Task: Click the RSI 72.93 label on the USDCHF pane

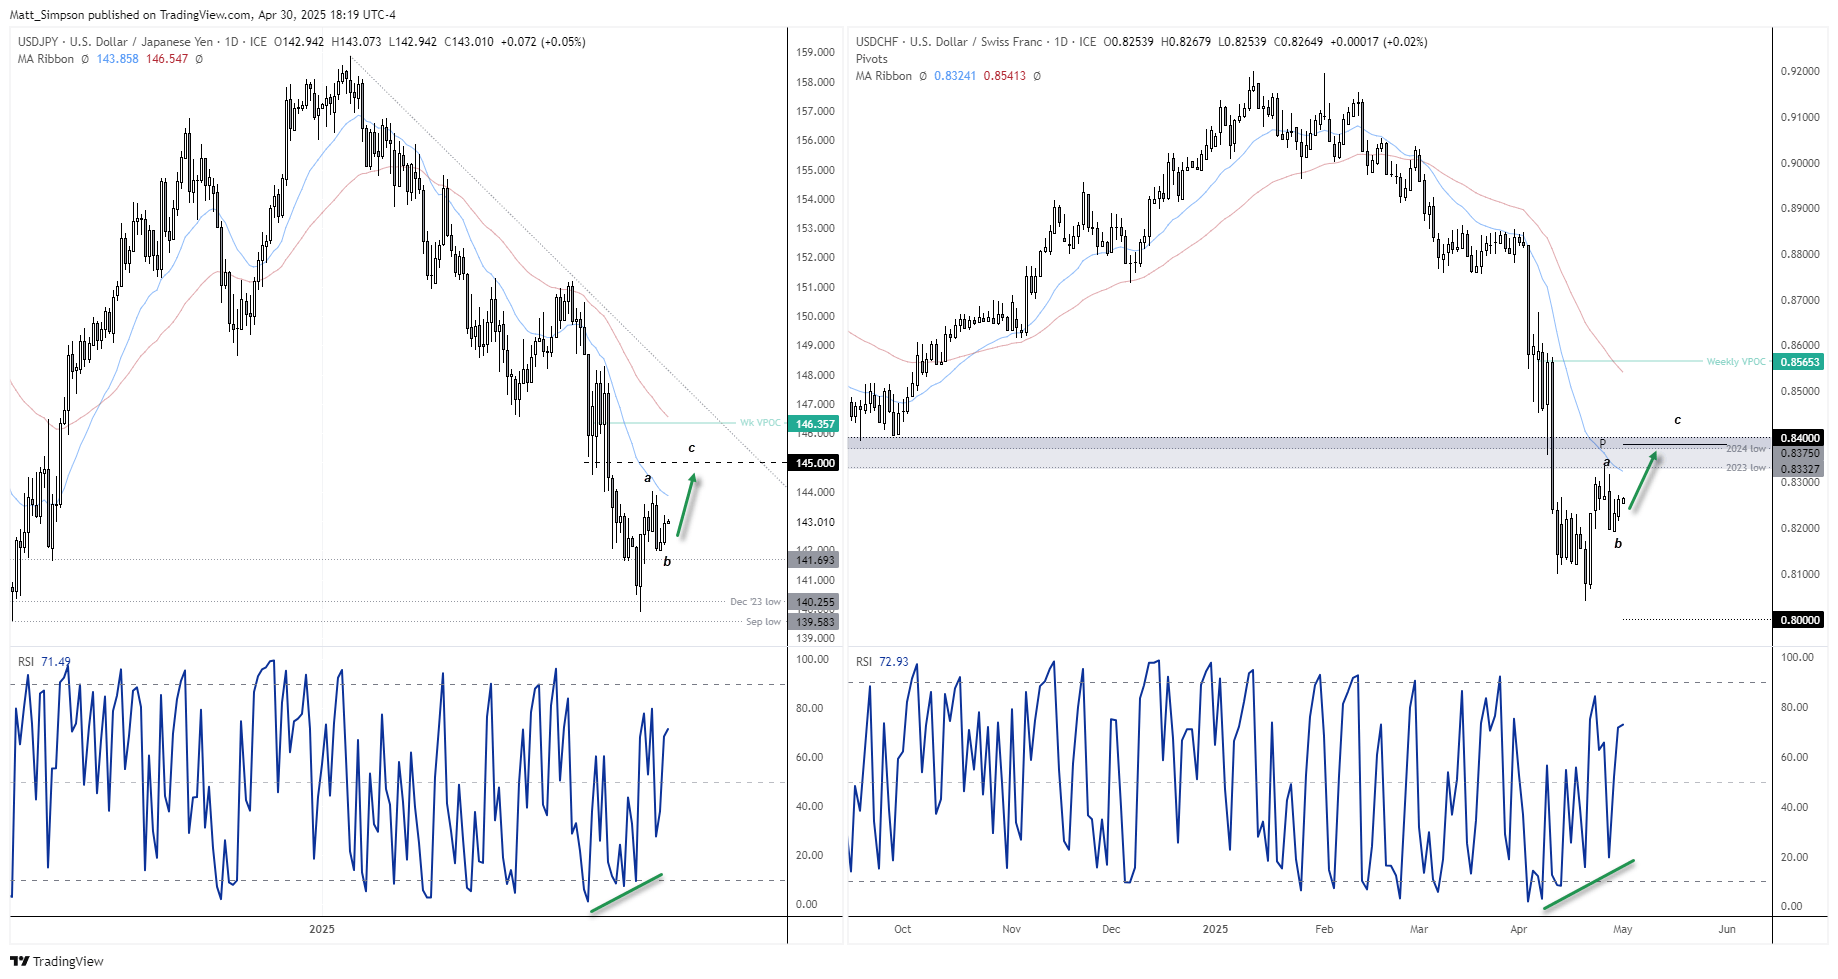Action: click(x=883, y=662)
